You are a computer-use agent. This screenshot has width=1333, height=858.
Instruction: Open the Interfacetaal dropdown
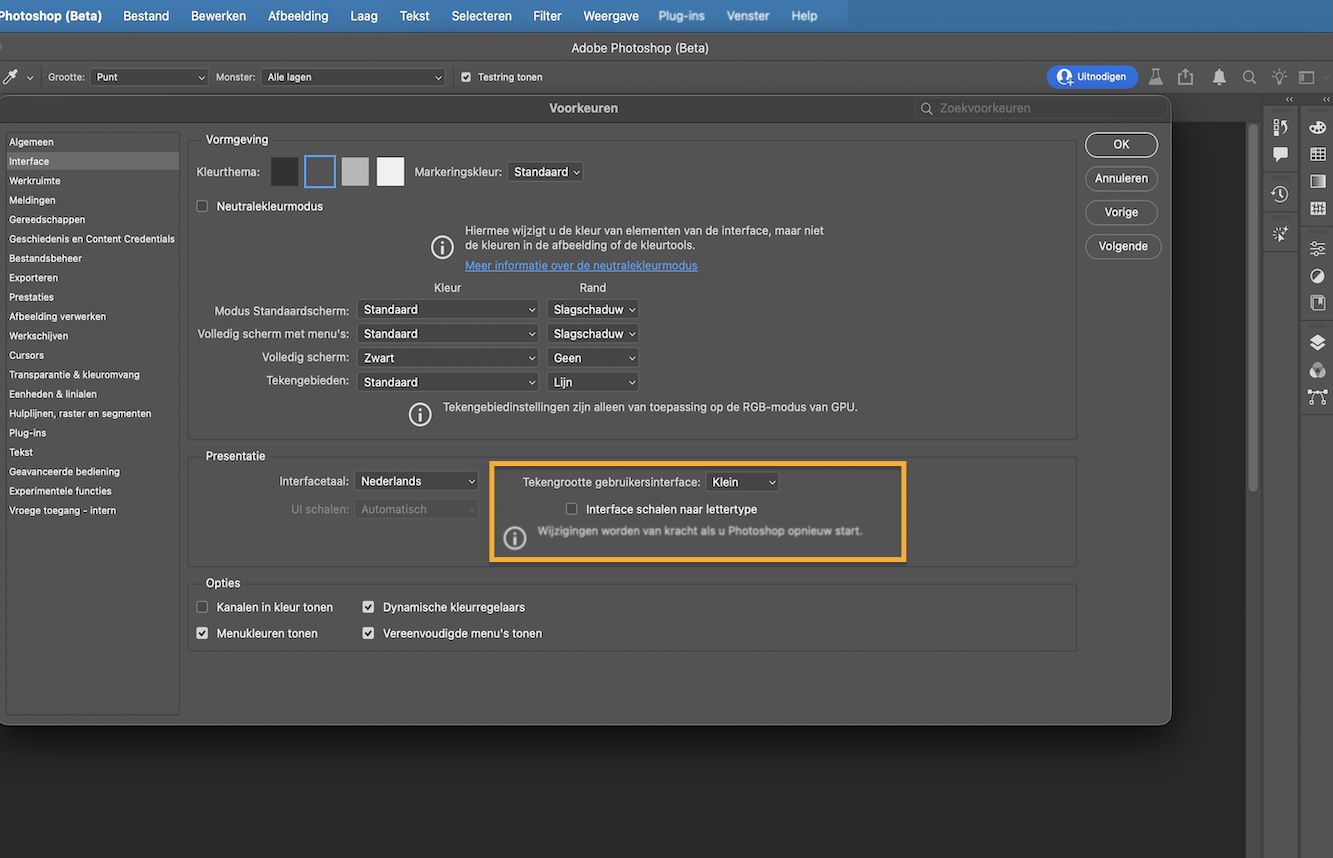tap(416, 480)
